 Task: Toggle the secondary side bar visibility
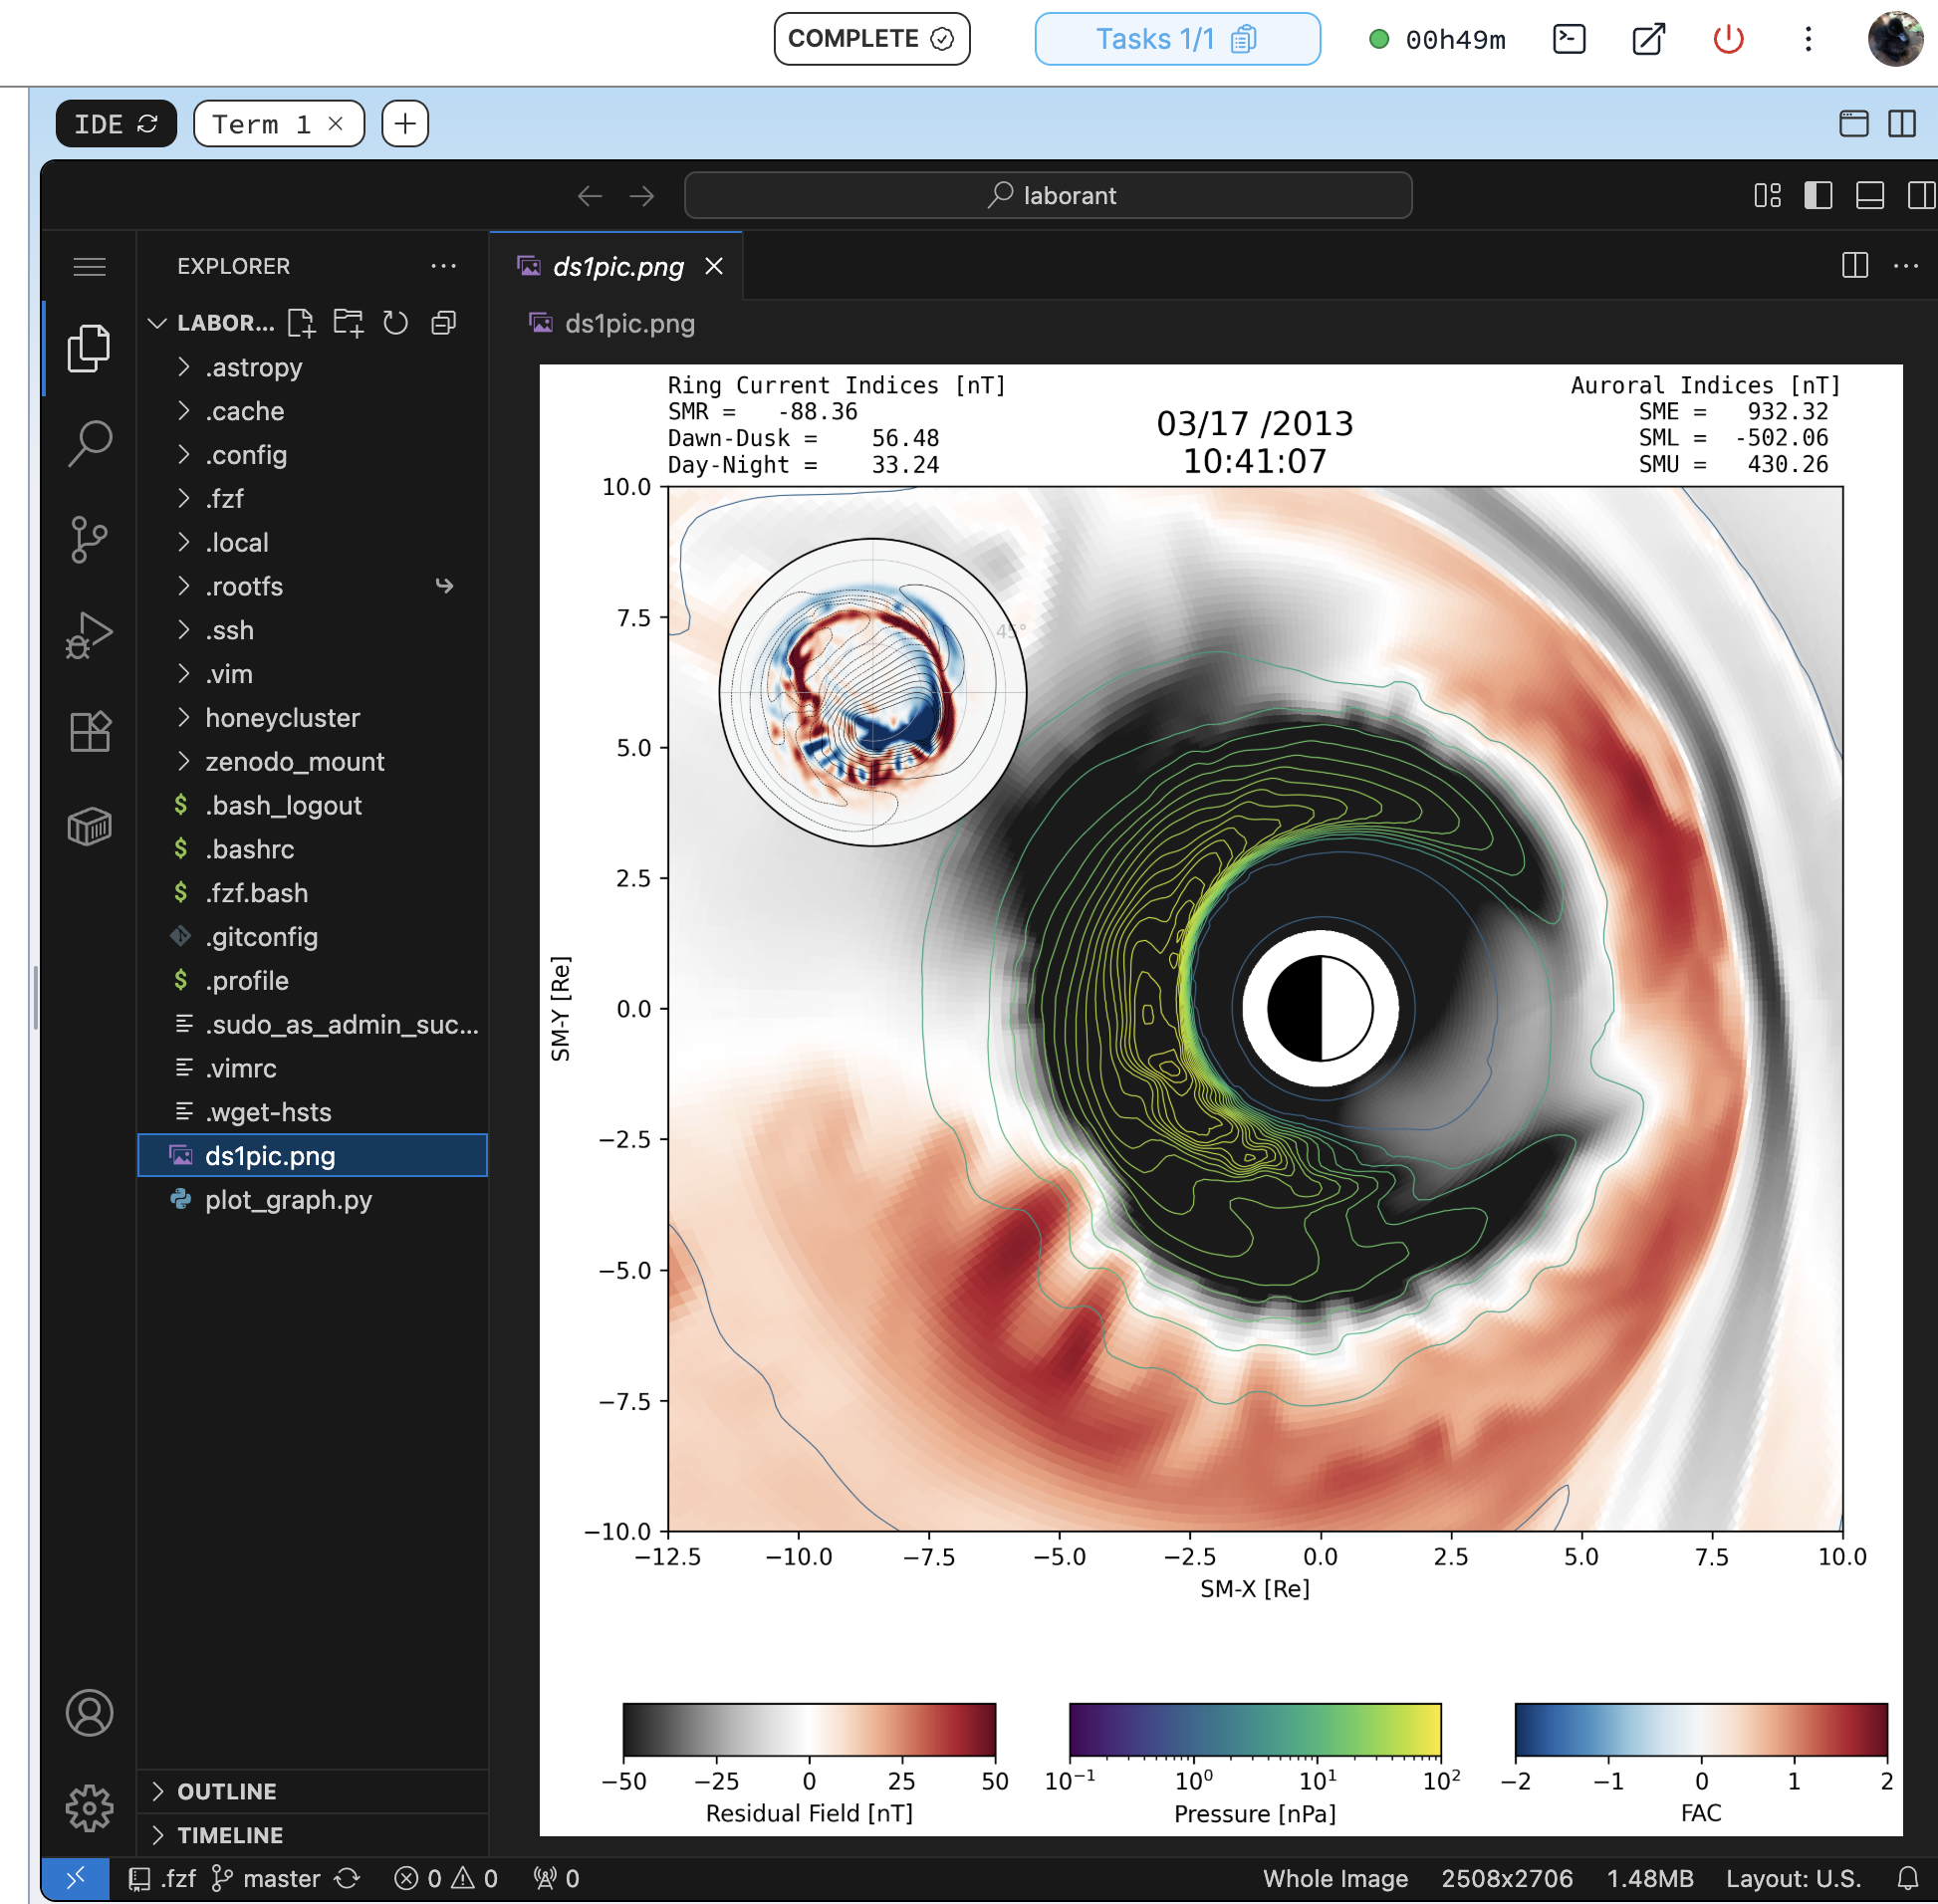[x=1921, y=195]
